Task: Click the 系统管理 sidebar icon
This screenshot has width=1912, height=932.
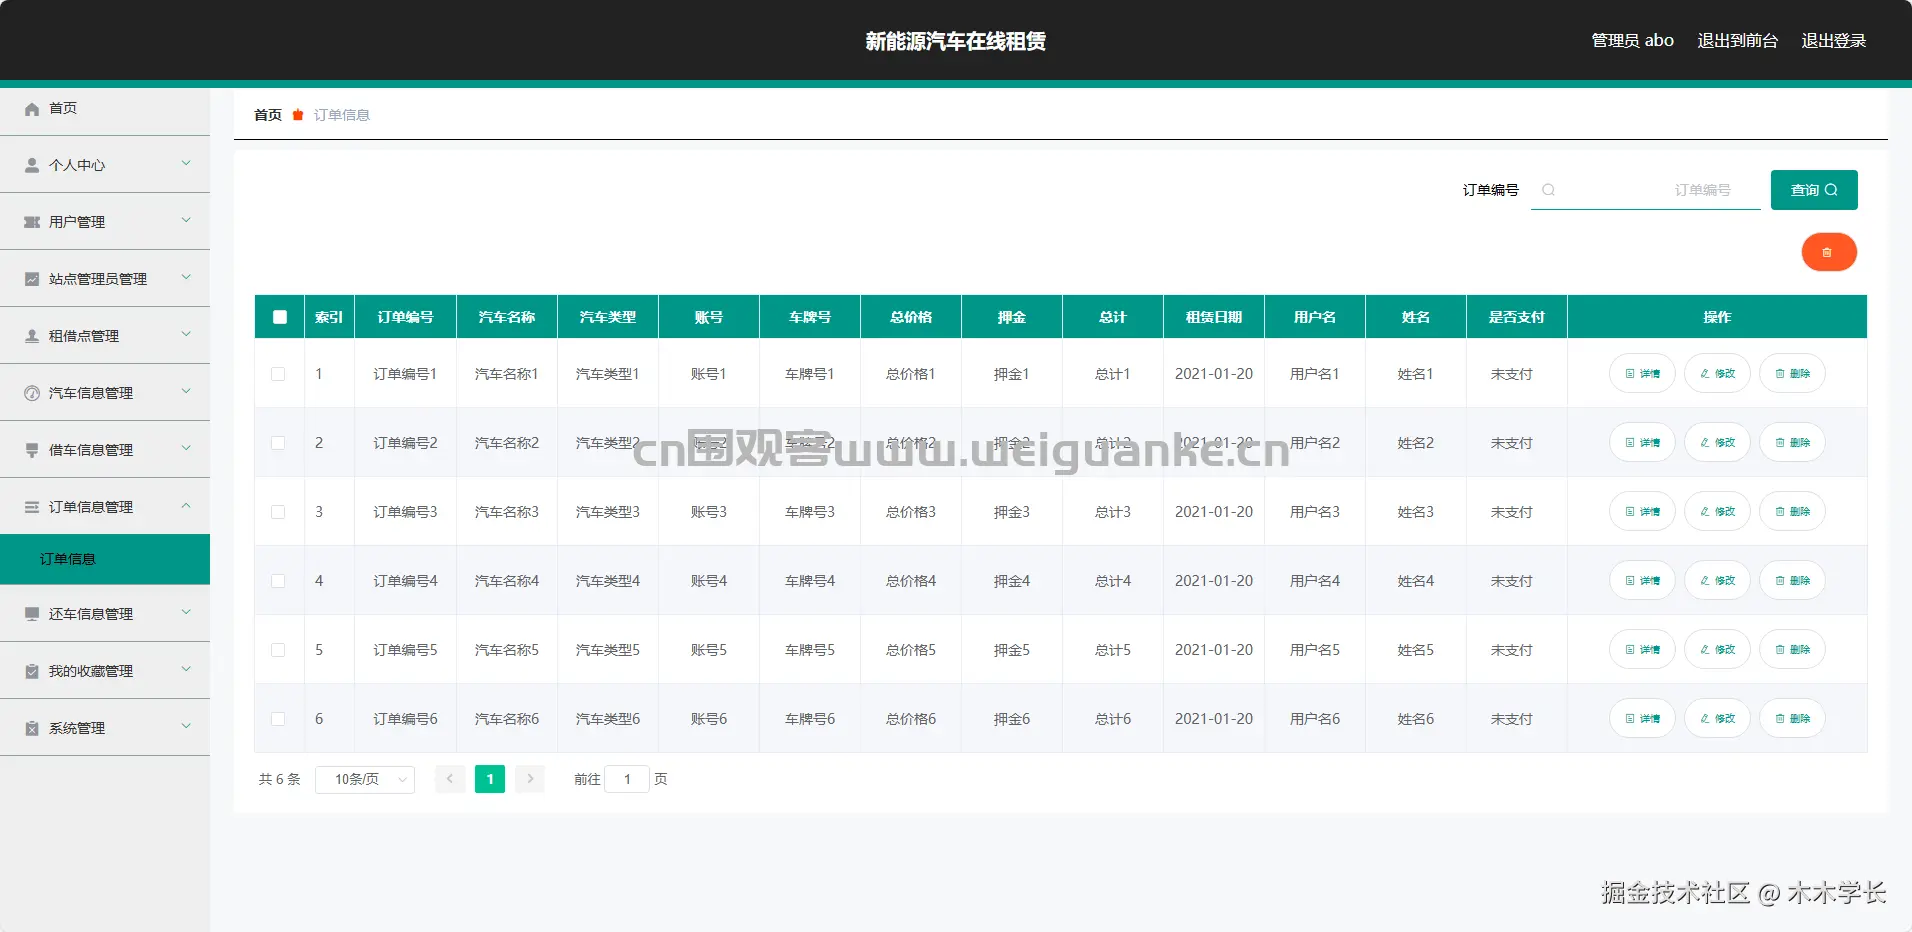Action: (32, 728)
